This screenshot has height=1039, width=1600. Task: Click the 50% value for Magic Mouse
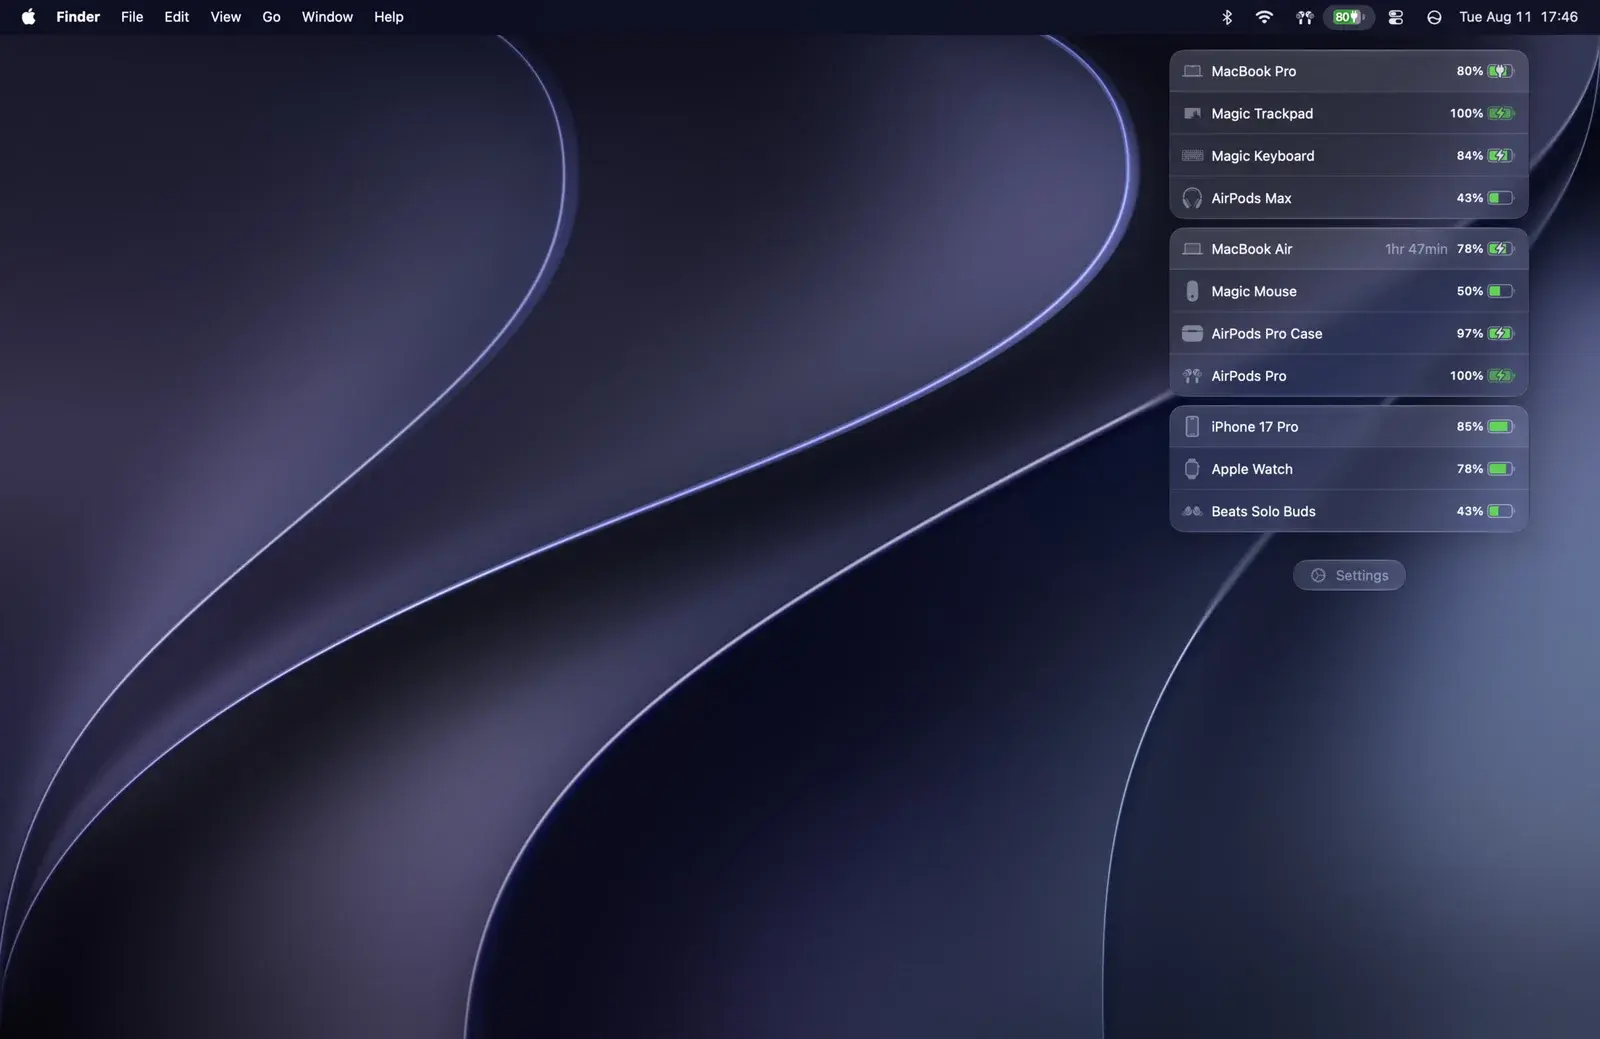(x=1470, y=291)
